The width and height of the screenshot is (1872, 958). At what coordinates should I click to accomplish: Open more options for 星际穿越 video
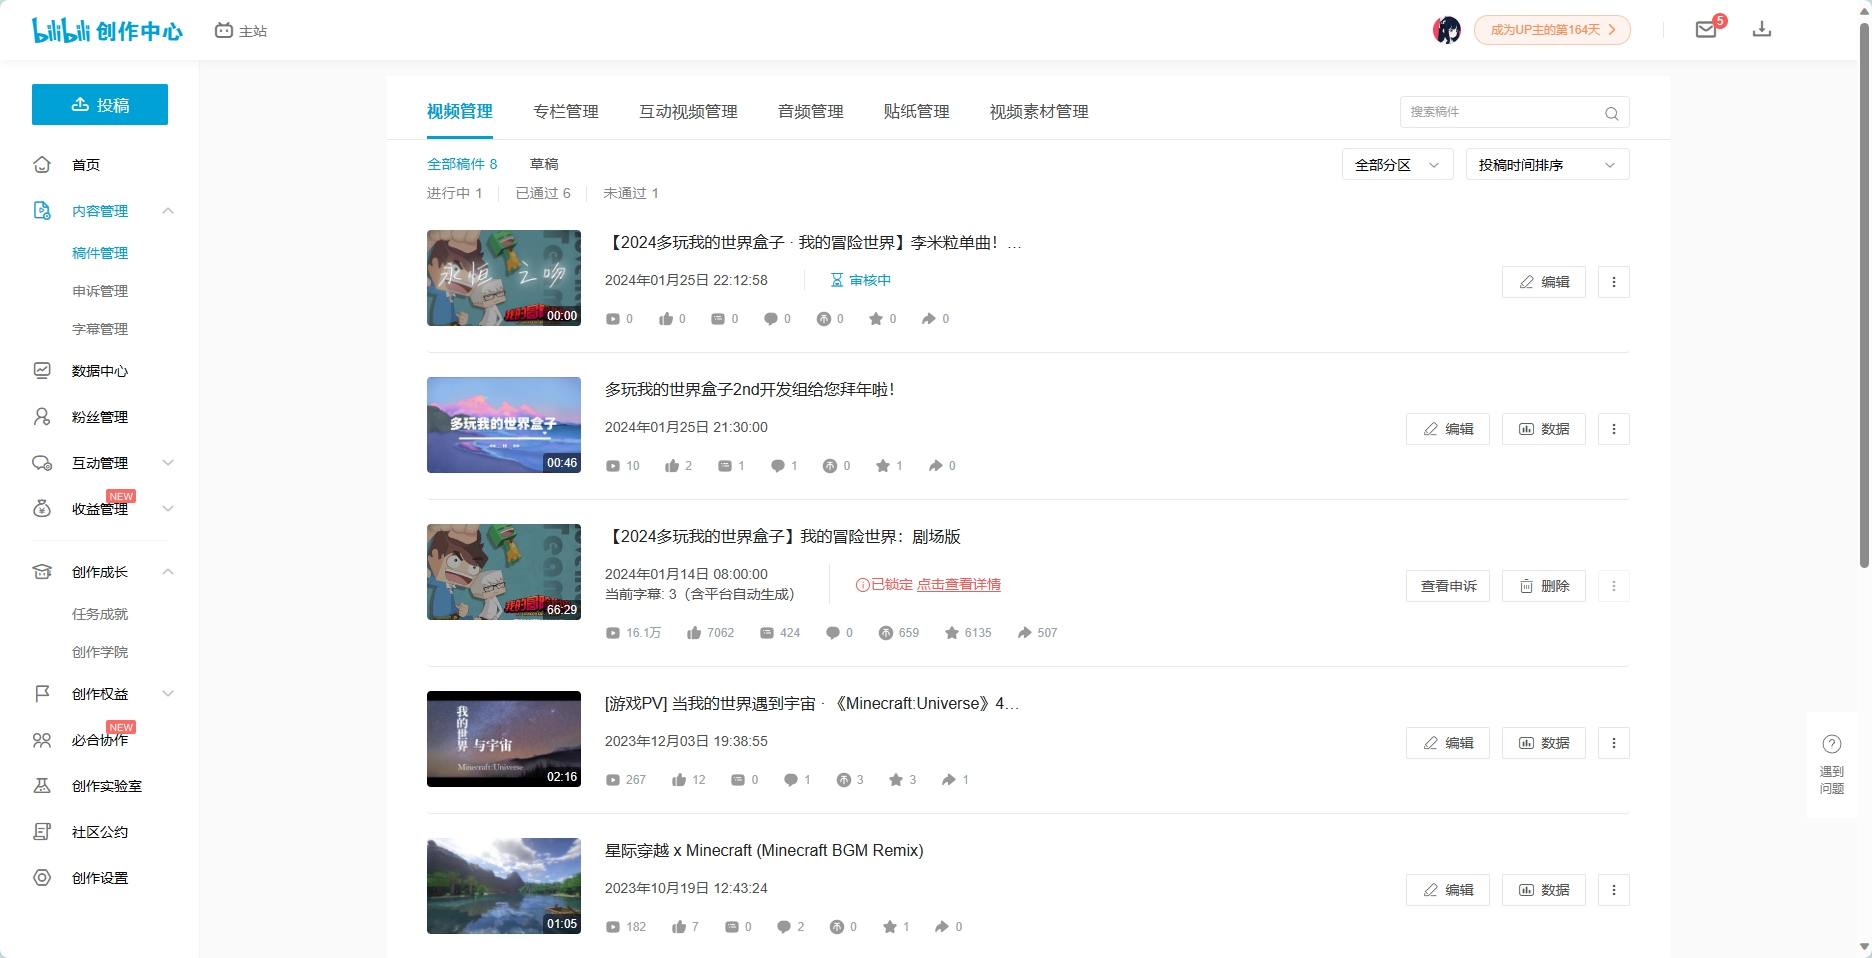tap(1613, 890)
